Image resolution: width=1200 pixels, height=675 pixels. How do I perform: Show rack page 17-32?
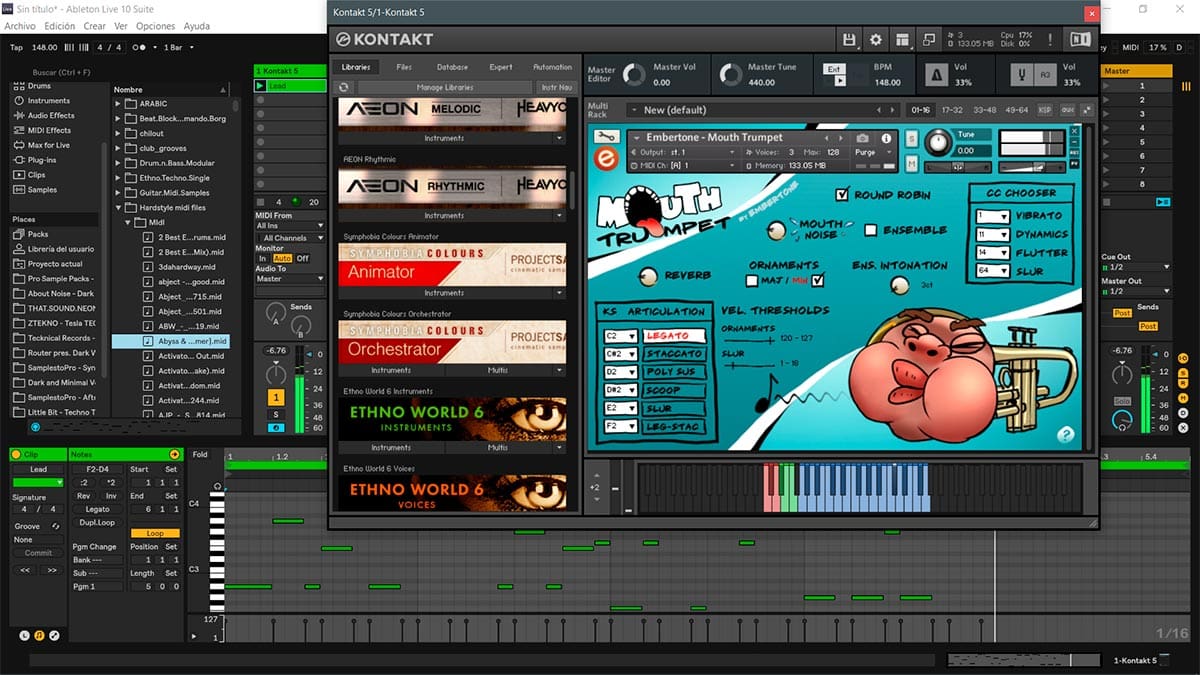point(952,110)
